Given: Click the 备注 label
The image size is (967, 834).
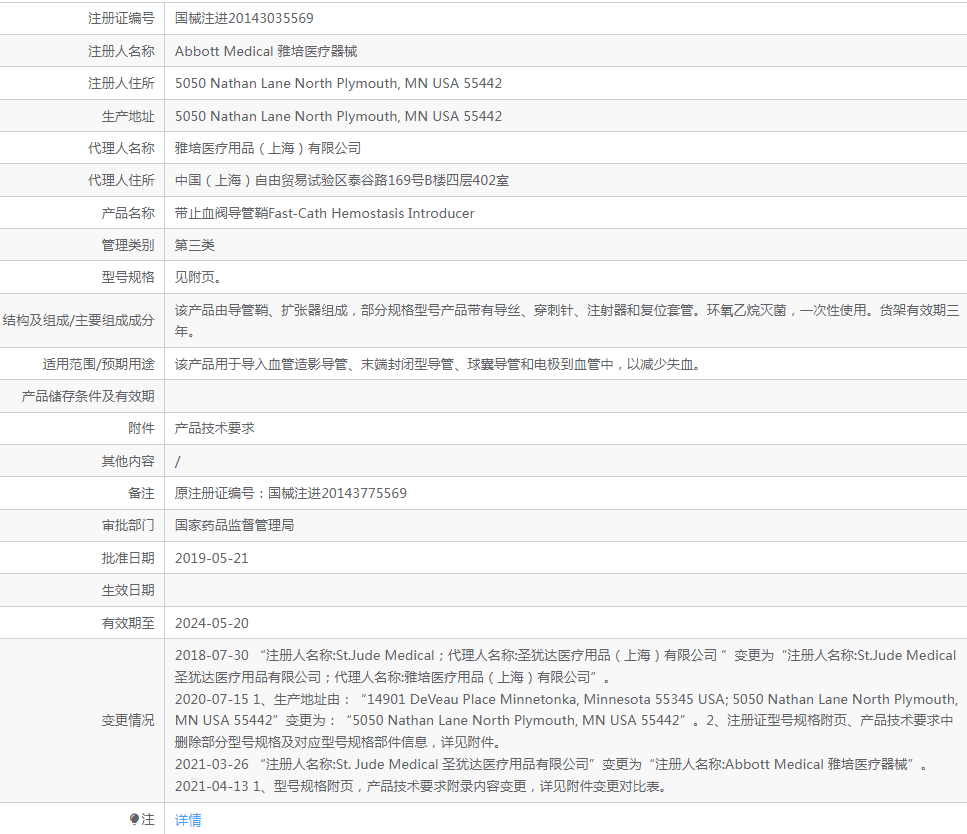Looking at the screenshot, I should [x=141, y=493].
